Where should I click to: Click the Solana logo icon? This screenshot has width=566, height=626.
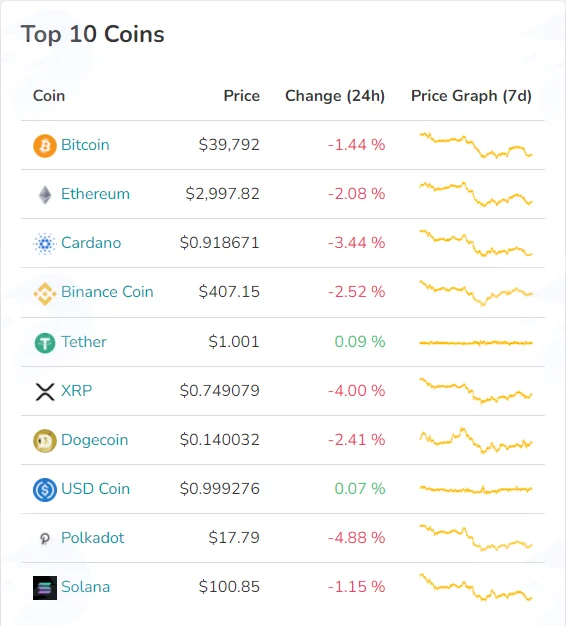pos(45,588)
